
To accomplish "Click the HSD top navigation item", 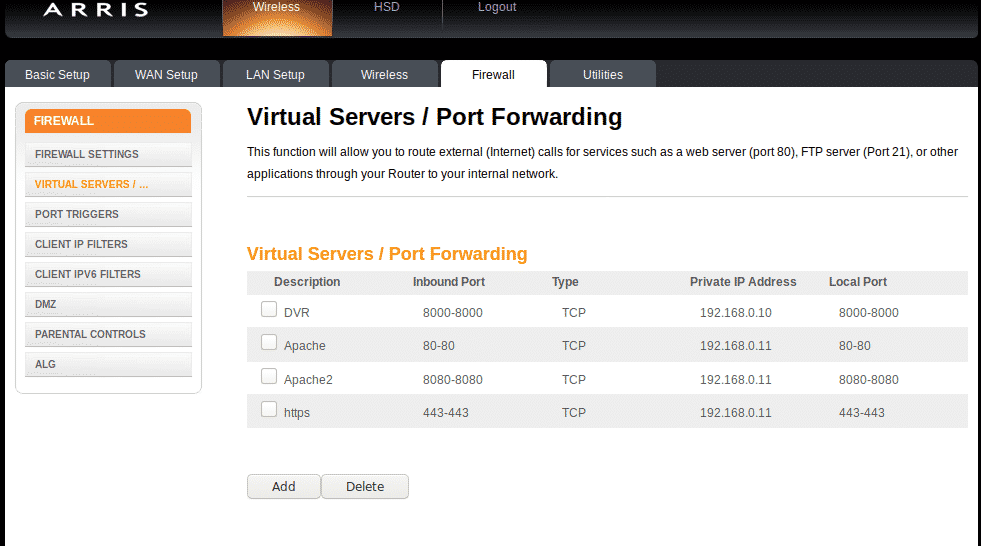I will coord(386,8).
